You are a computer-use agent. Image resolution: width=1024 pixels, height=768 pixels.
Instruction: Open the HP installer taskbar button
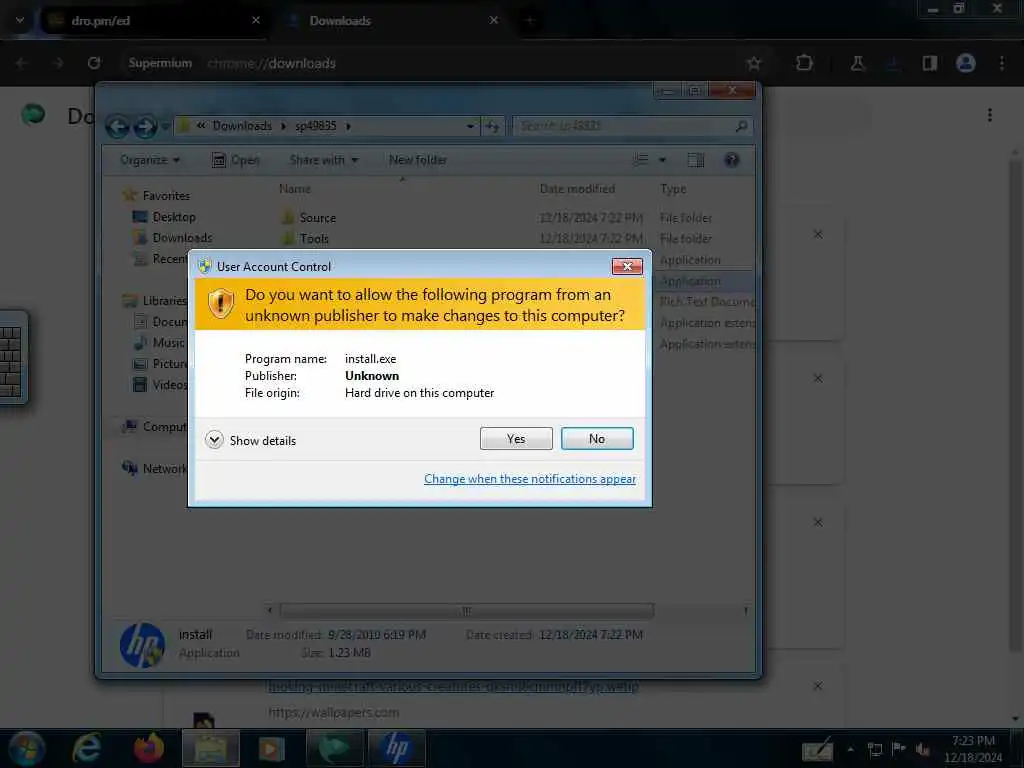pos(396,748)
